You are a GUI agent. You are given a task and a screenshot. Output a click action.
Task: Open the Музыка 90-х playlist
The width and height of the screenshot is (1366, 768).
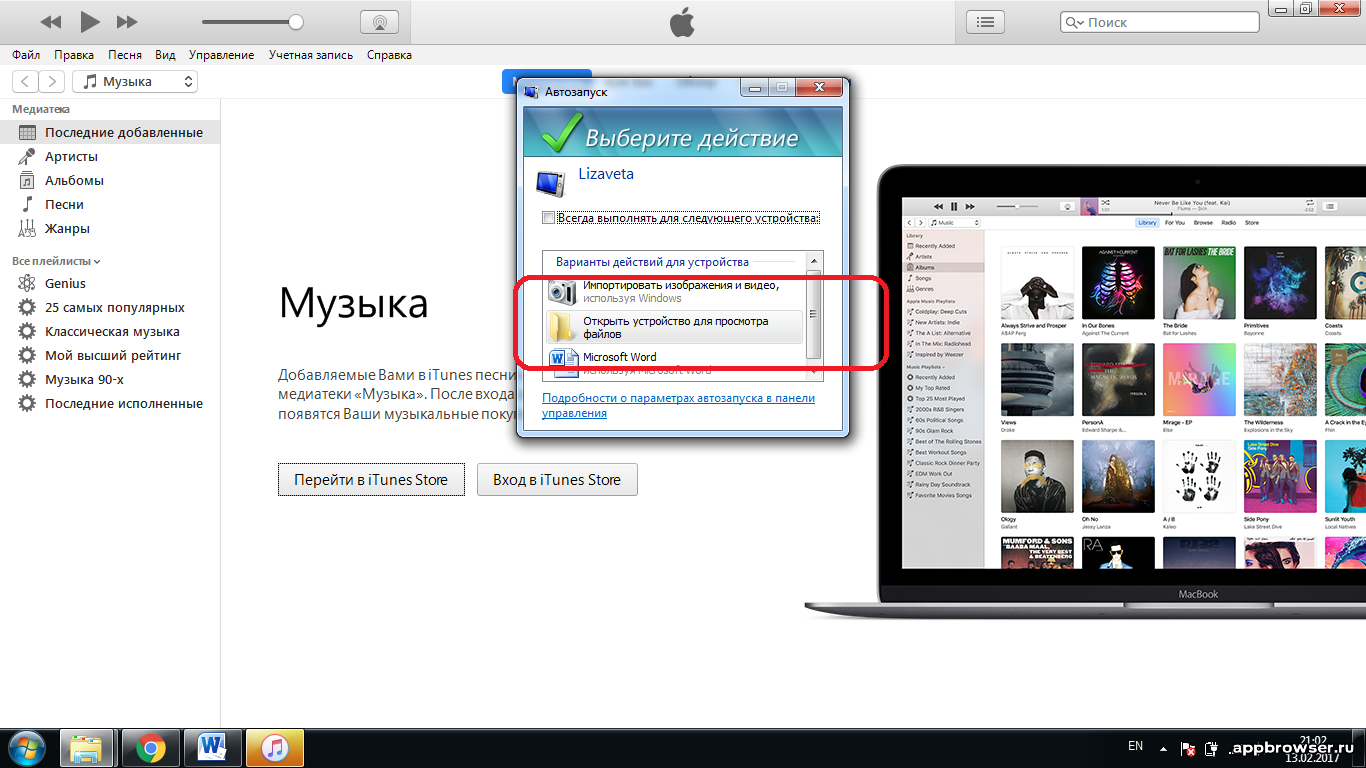110,379
